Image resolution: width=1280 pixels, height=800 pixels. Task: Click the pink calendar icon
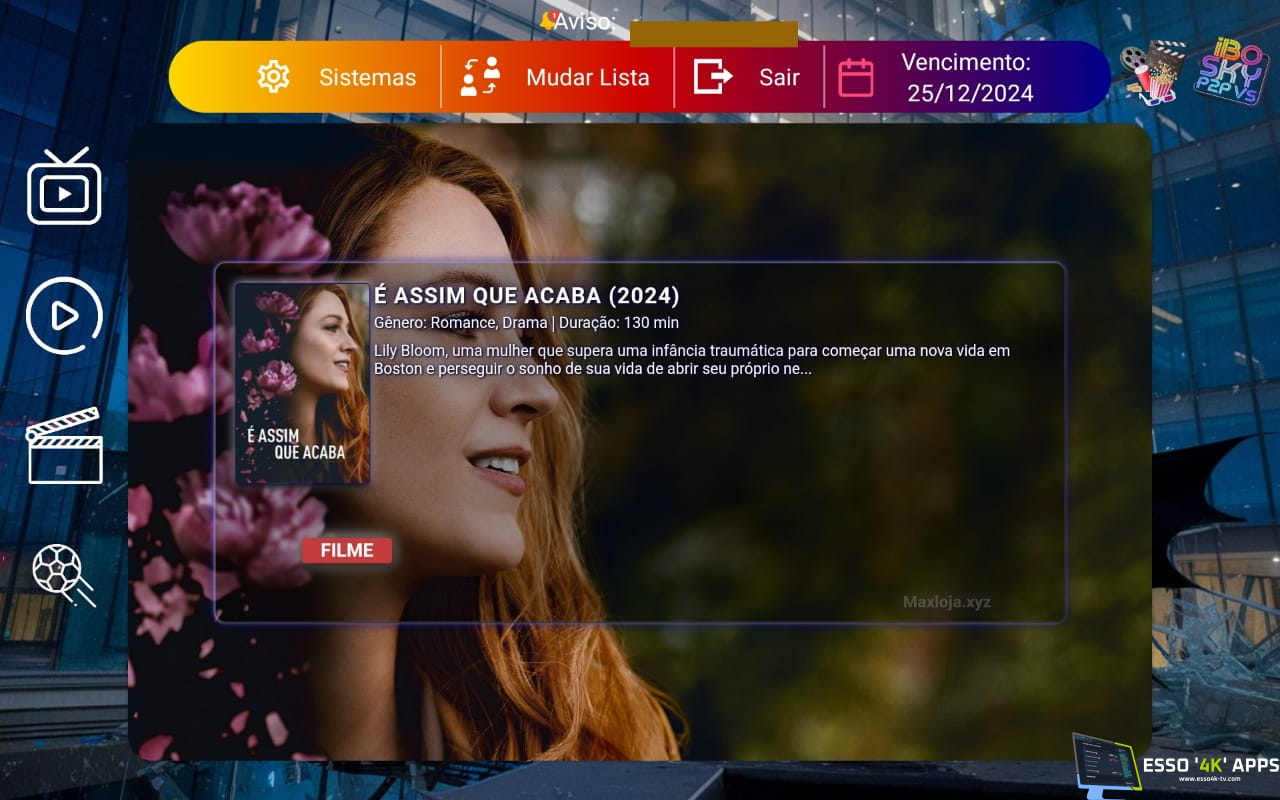(855, 77)
